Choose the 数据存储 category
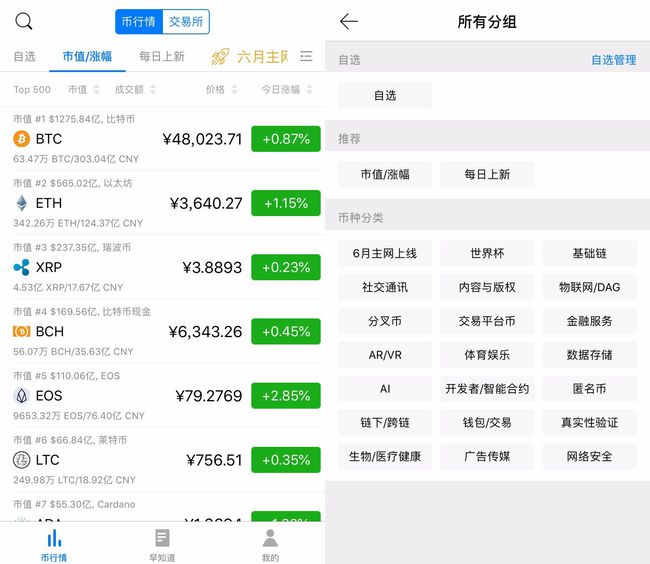 (589, 355)
